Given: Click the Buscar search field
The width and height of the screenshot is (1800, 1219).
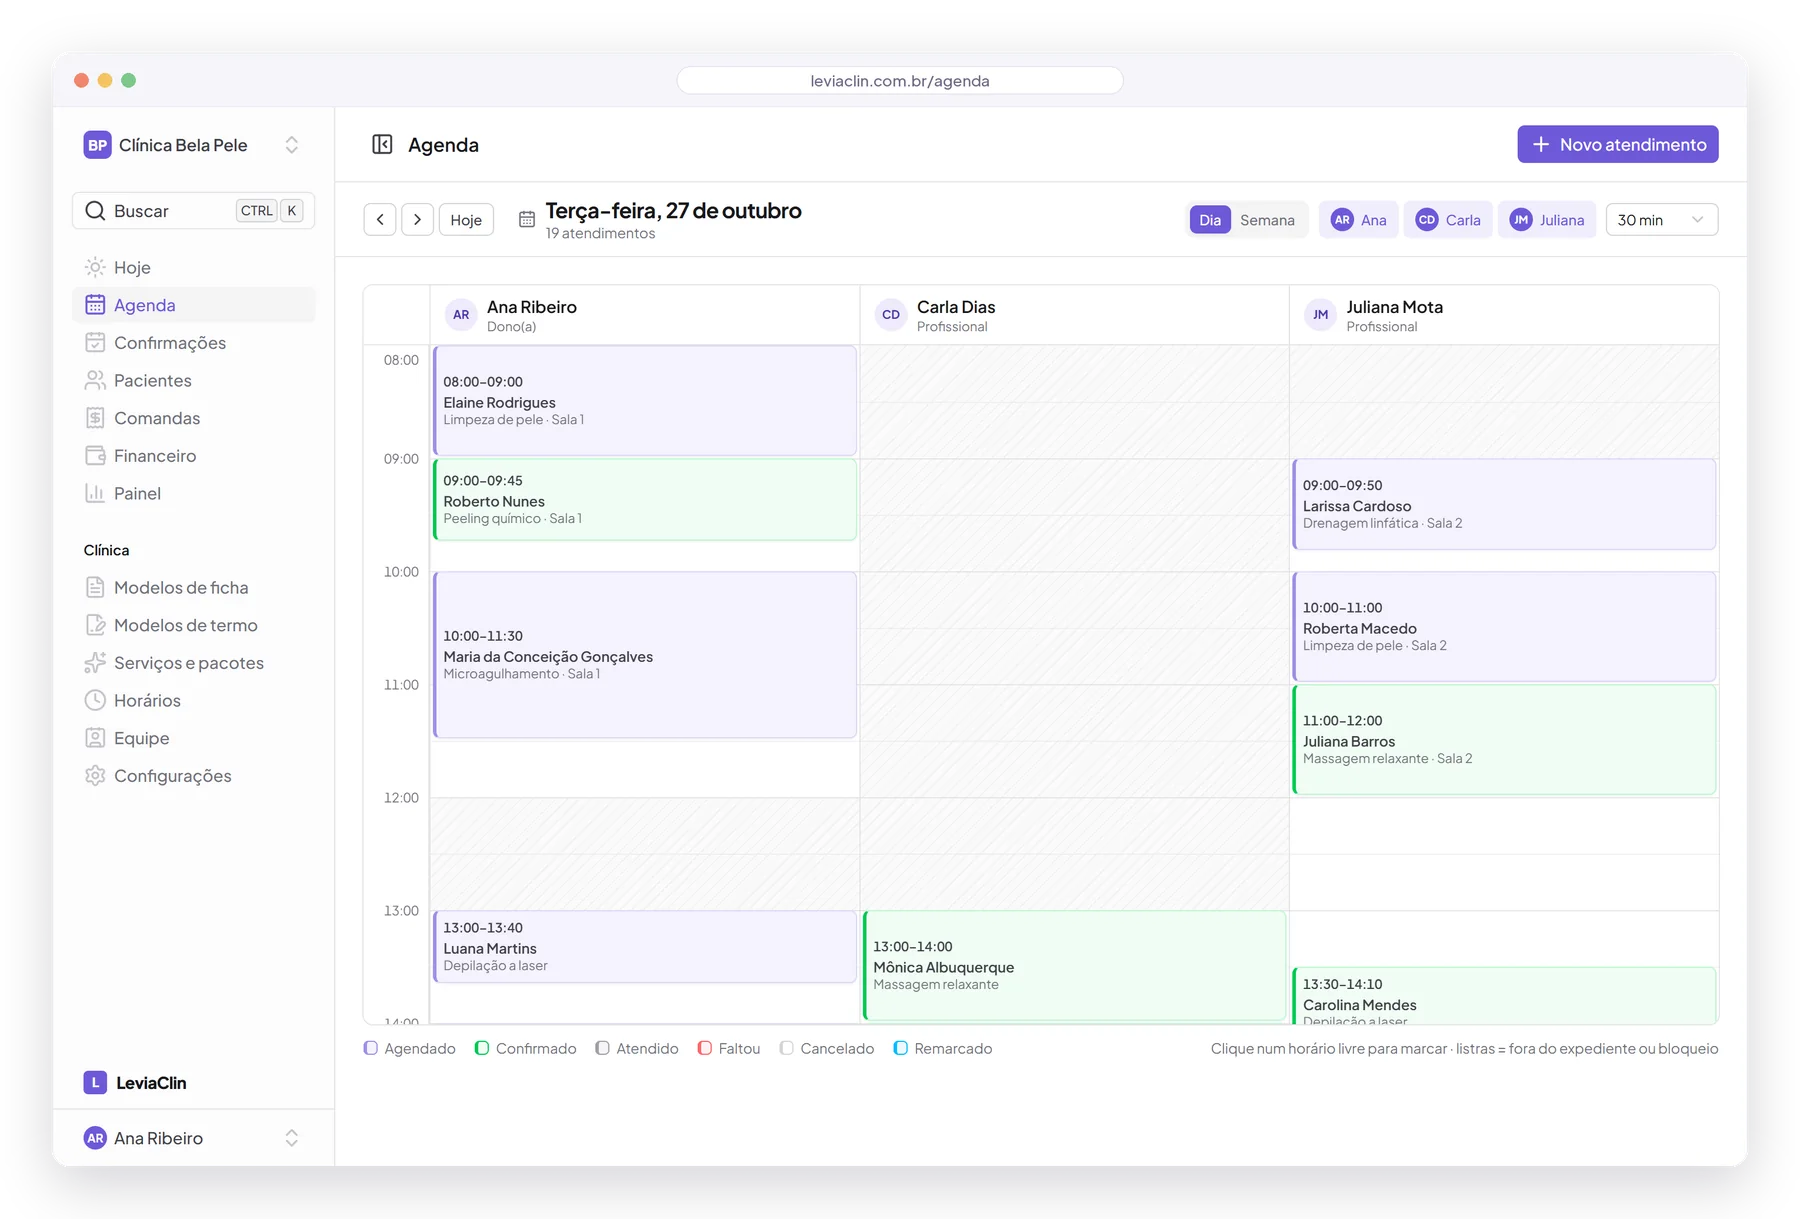Looking at the screenshot, I should (x=193, y=211).
